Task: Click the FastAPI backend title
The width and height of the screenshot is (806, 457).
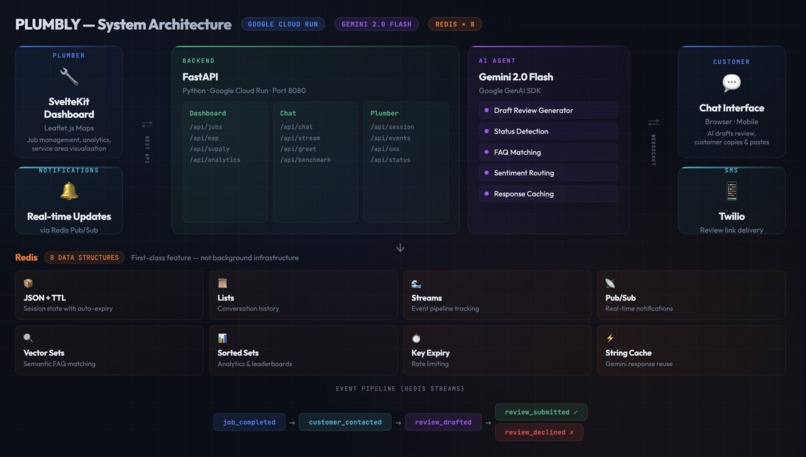Action: point(200,77)
